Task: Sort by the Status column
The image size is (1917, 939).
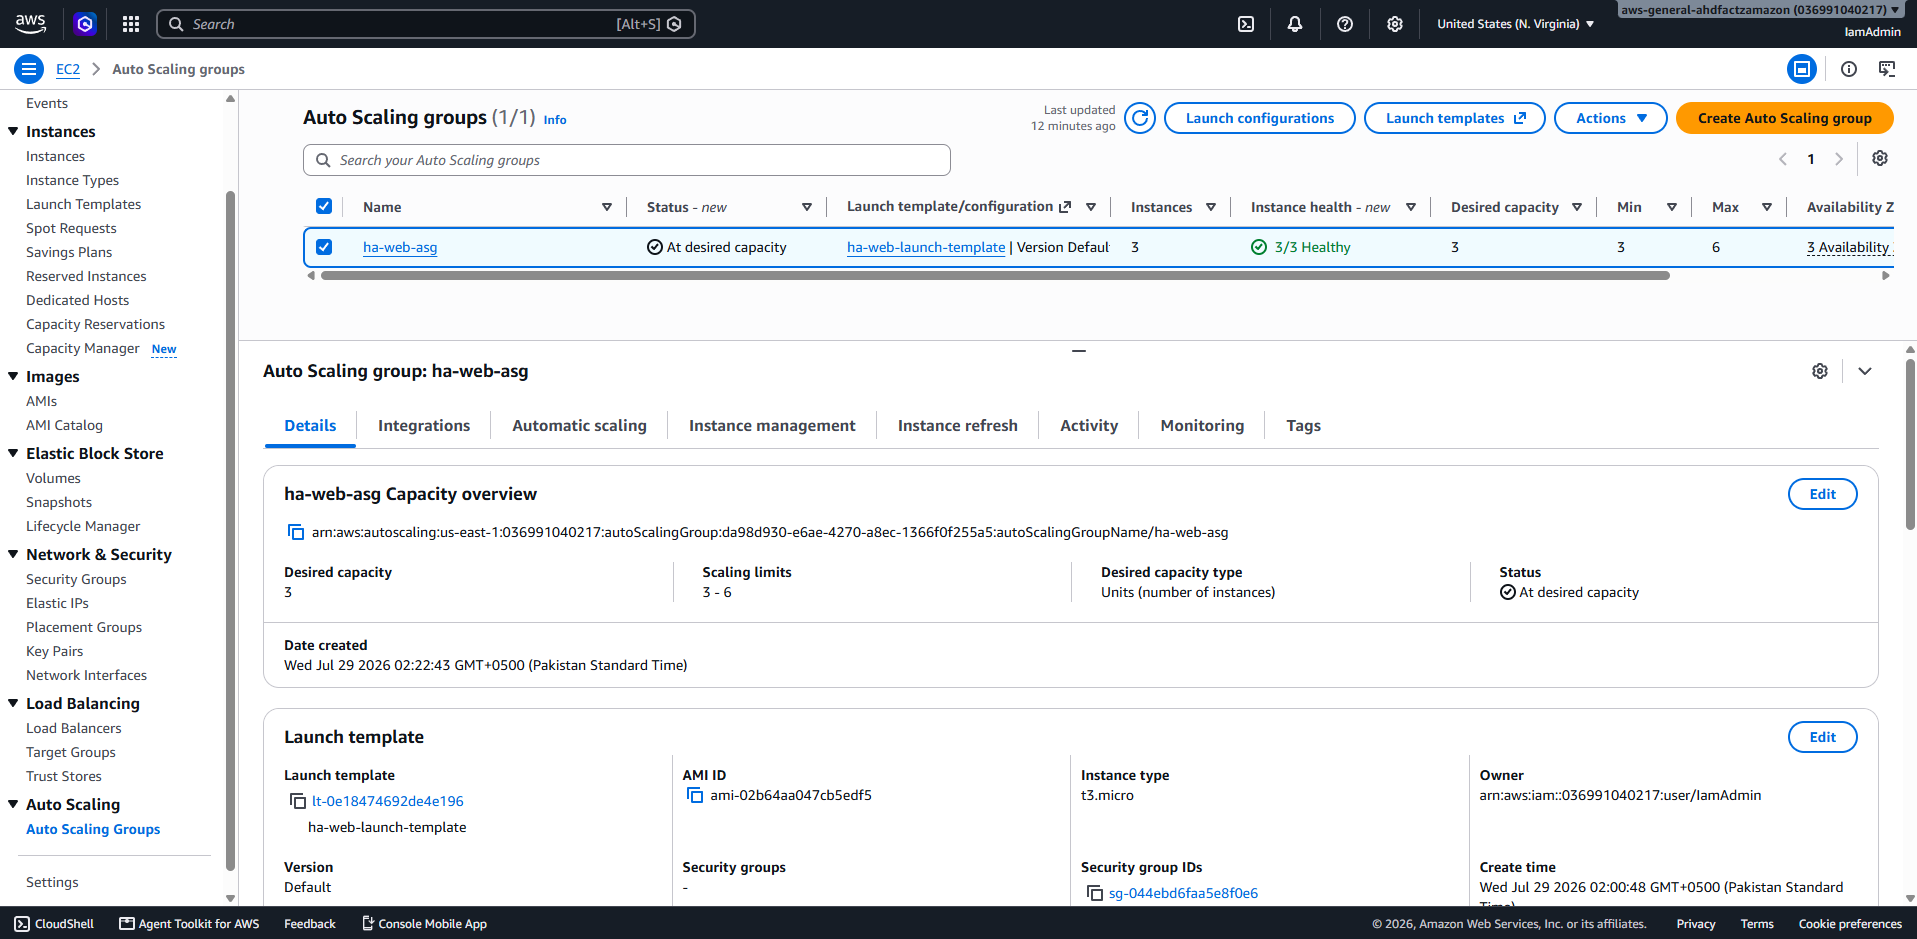Action: point(807,207)
